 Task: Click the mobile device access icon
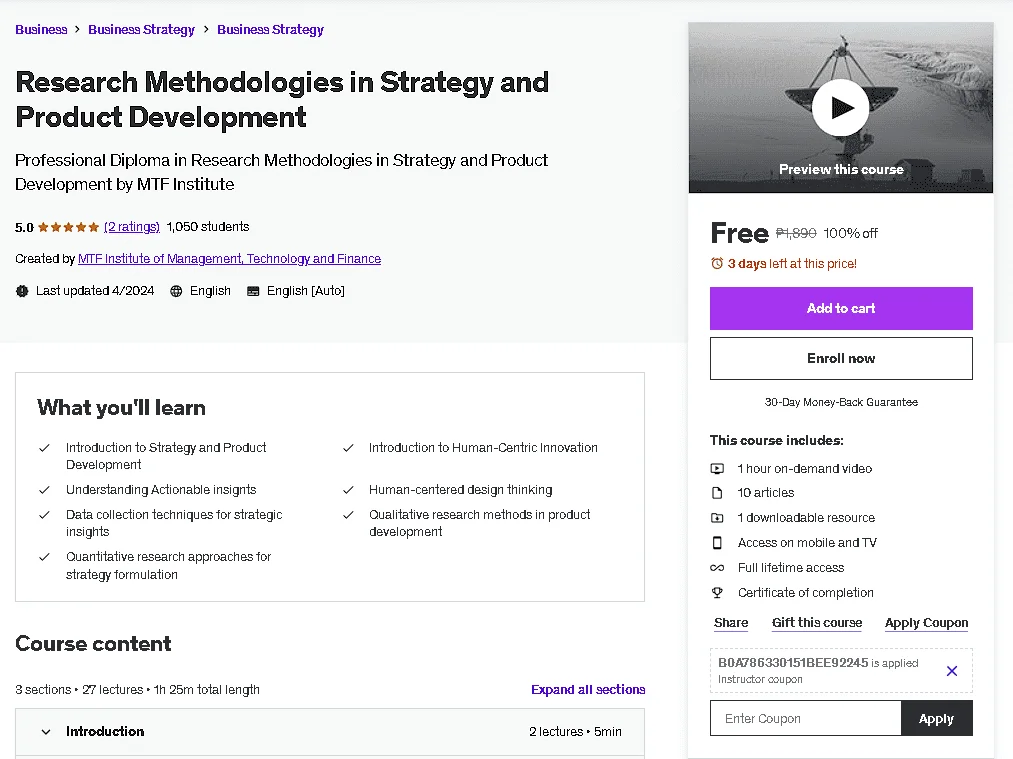[717, 543]
